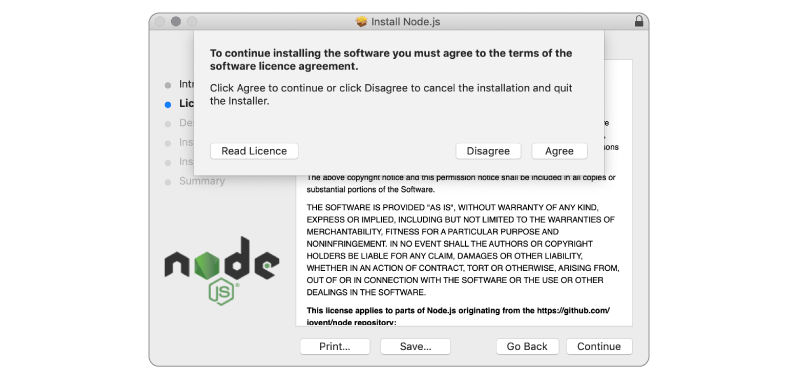The height and width of the screenshot is (378, 797).
Task: Click inside the licence text area
Action: [x=464, y=249]
